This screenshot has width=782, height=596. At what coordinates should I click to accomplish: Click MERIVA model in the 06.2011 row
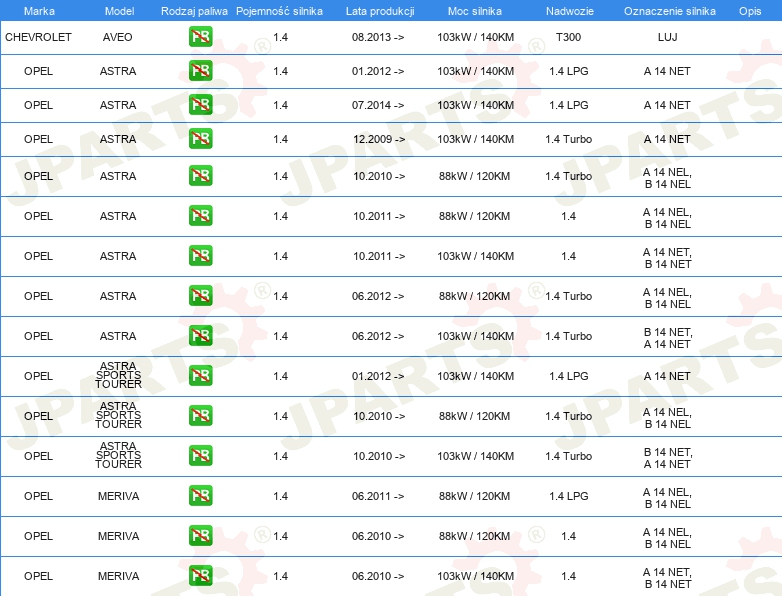(x=118, y=496)
